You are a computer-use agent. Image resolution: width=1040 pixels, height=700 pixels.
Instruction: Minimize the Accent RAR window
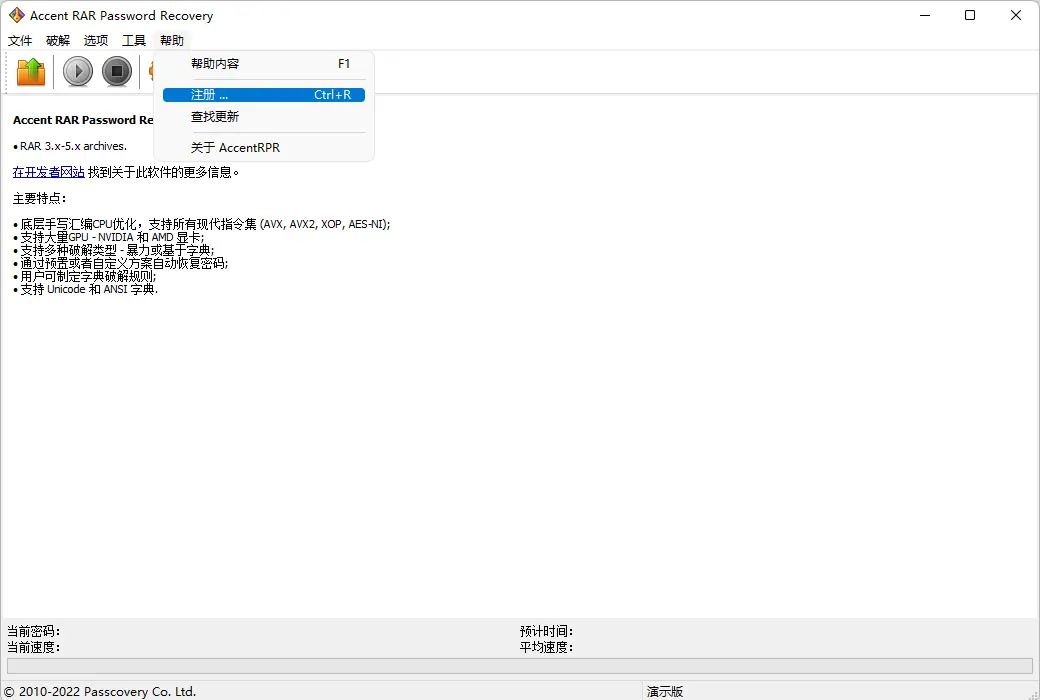click(925, 15)
